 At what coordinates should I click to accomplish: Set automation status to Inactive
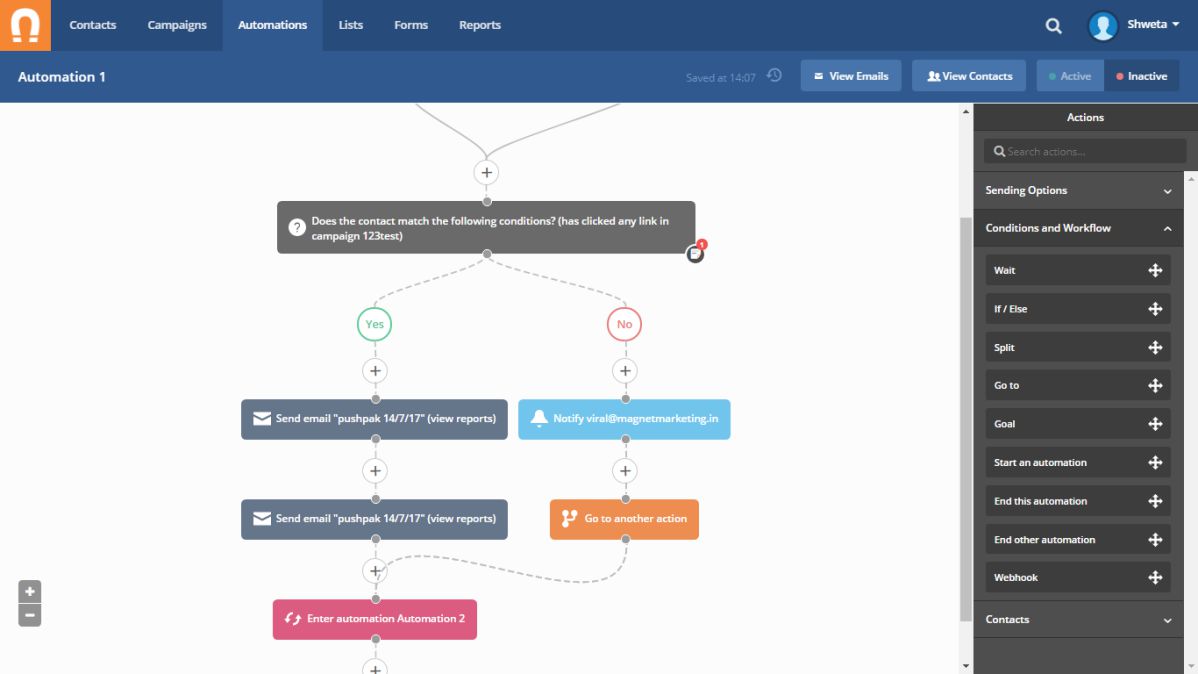pyautogui.click(x=1141, y=76)
